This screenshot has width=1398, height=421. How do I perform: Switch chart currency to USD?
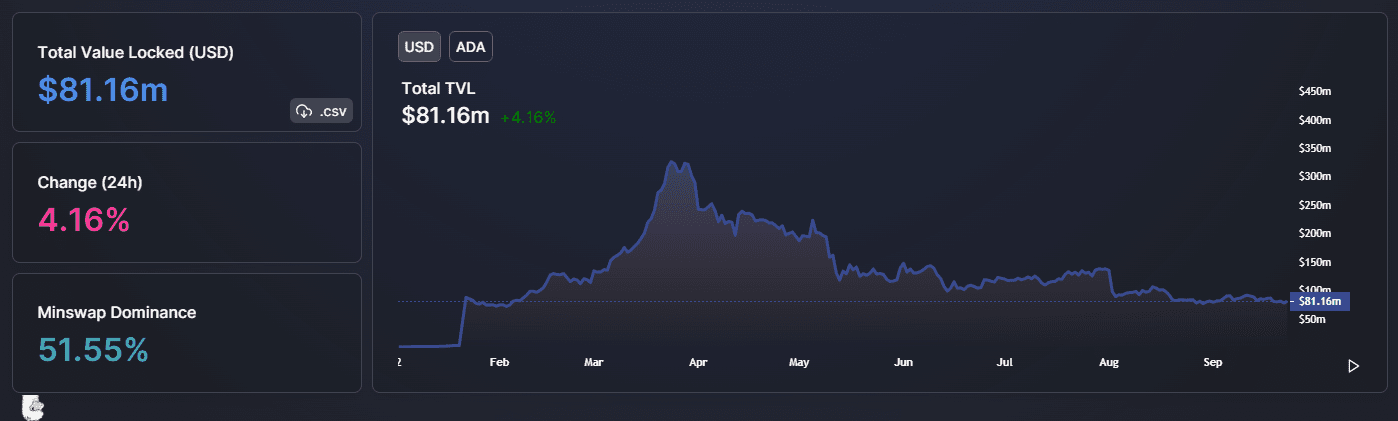pos(419,47)
